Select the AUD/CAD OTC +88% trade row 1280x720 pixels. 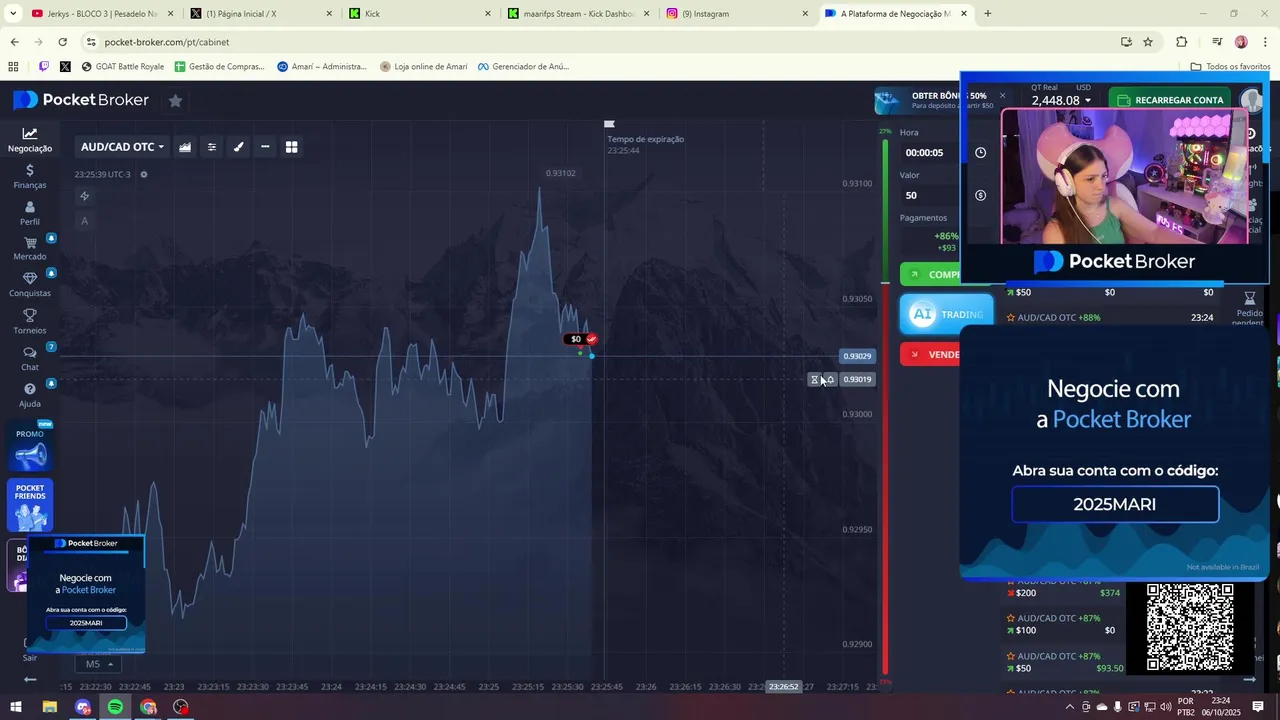tap(1110, 318)
